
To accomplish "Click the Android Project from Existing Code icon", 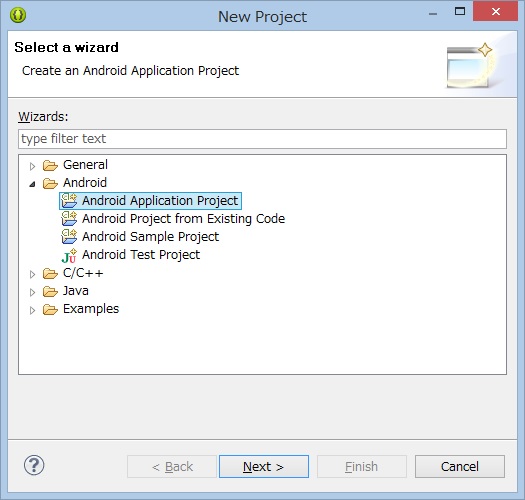I will tap(69, 219).
